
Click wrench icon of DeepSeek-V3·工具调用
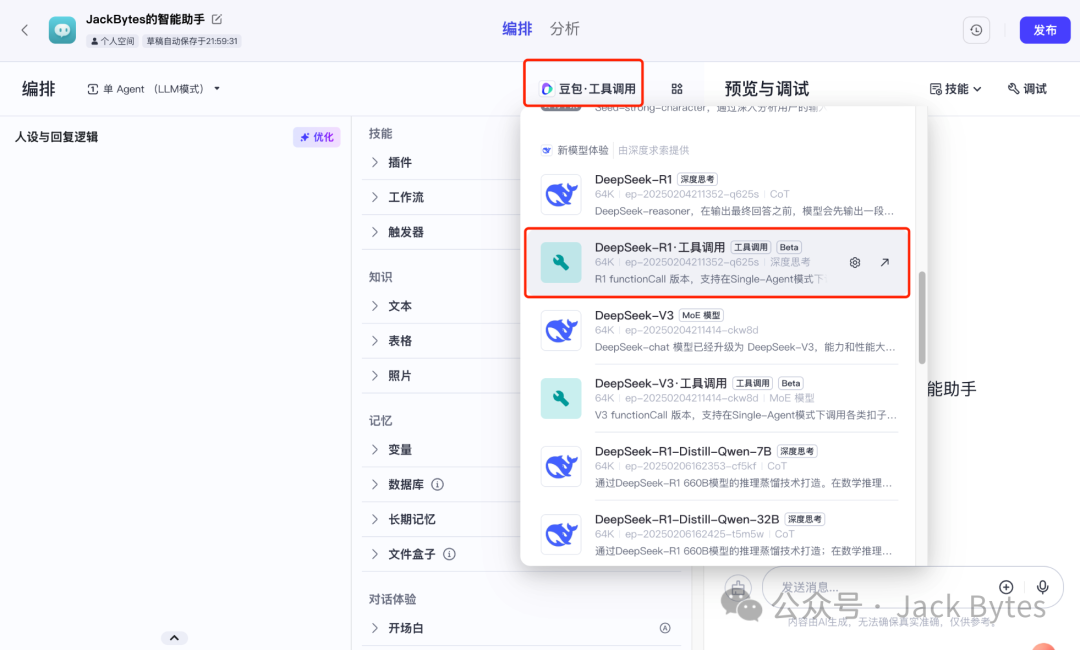pos(561,399)
